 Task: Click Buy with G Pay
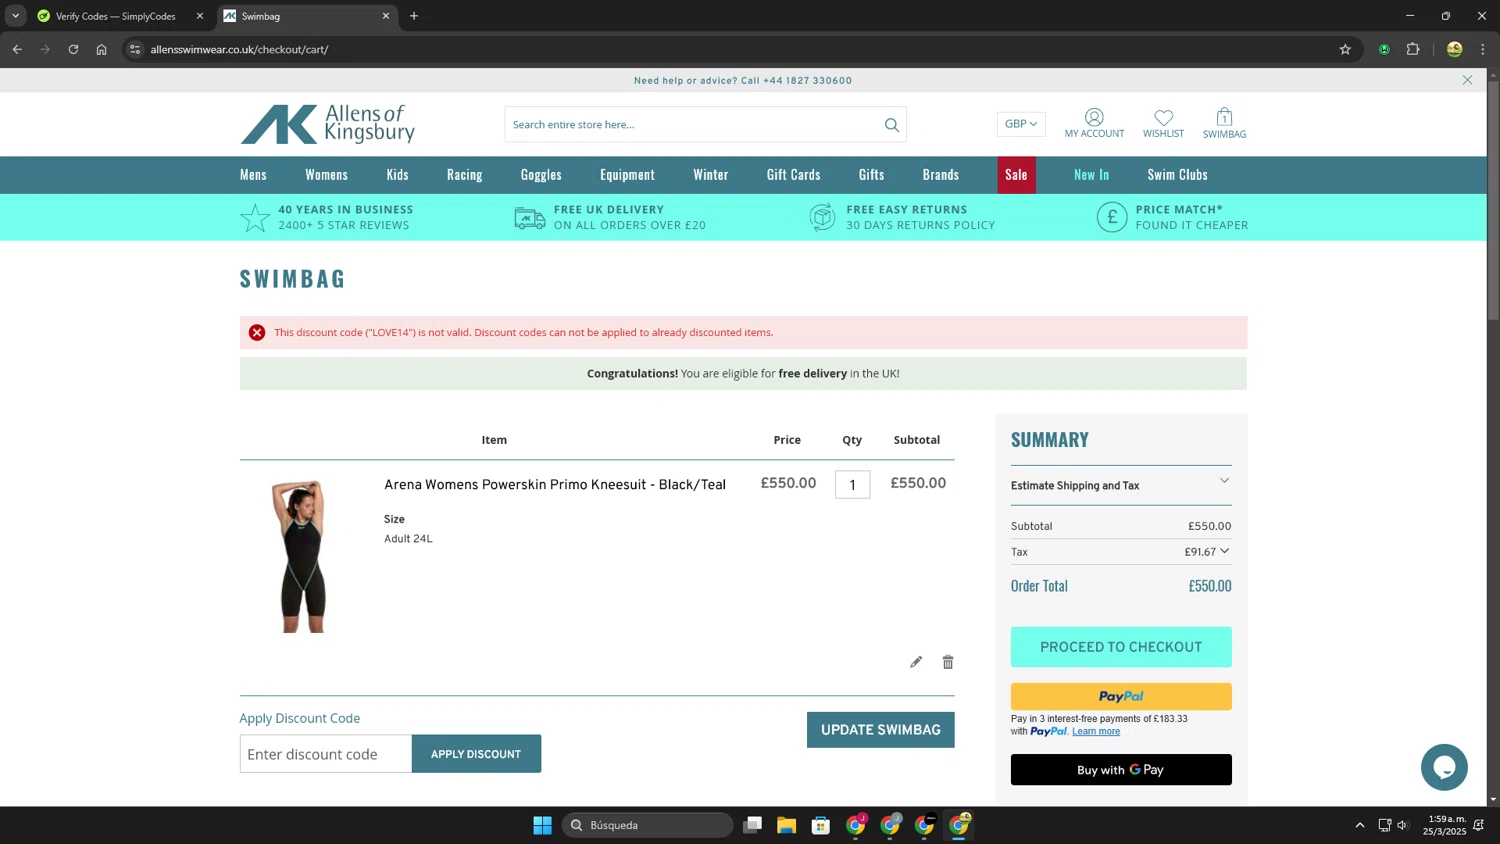tap(1121, 770)
